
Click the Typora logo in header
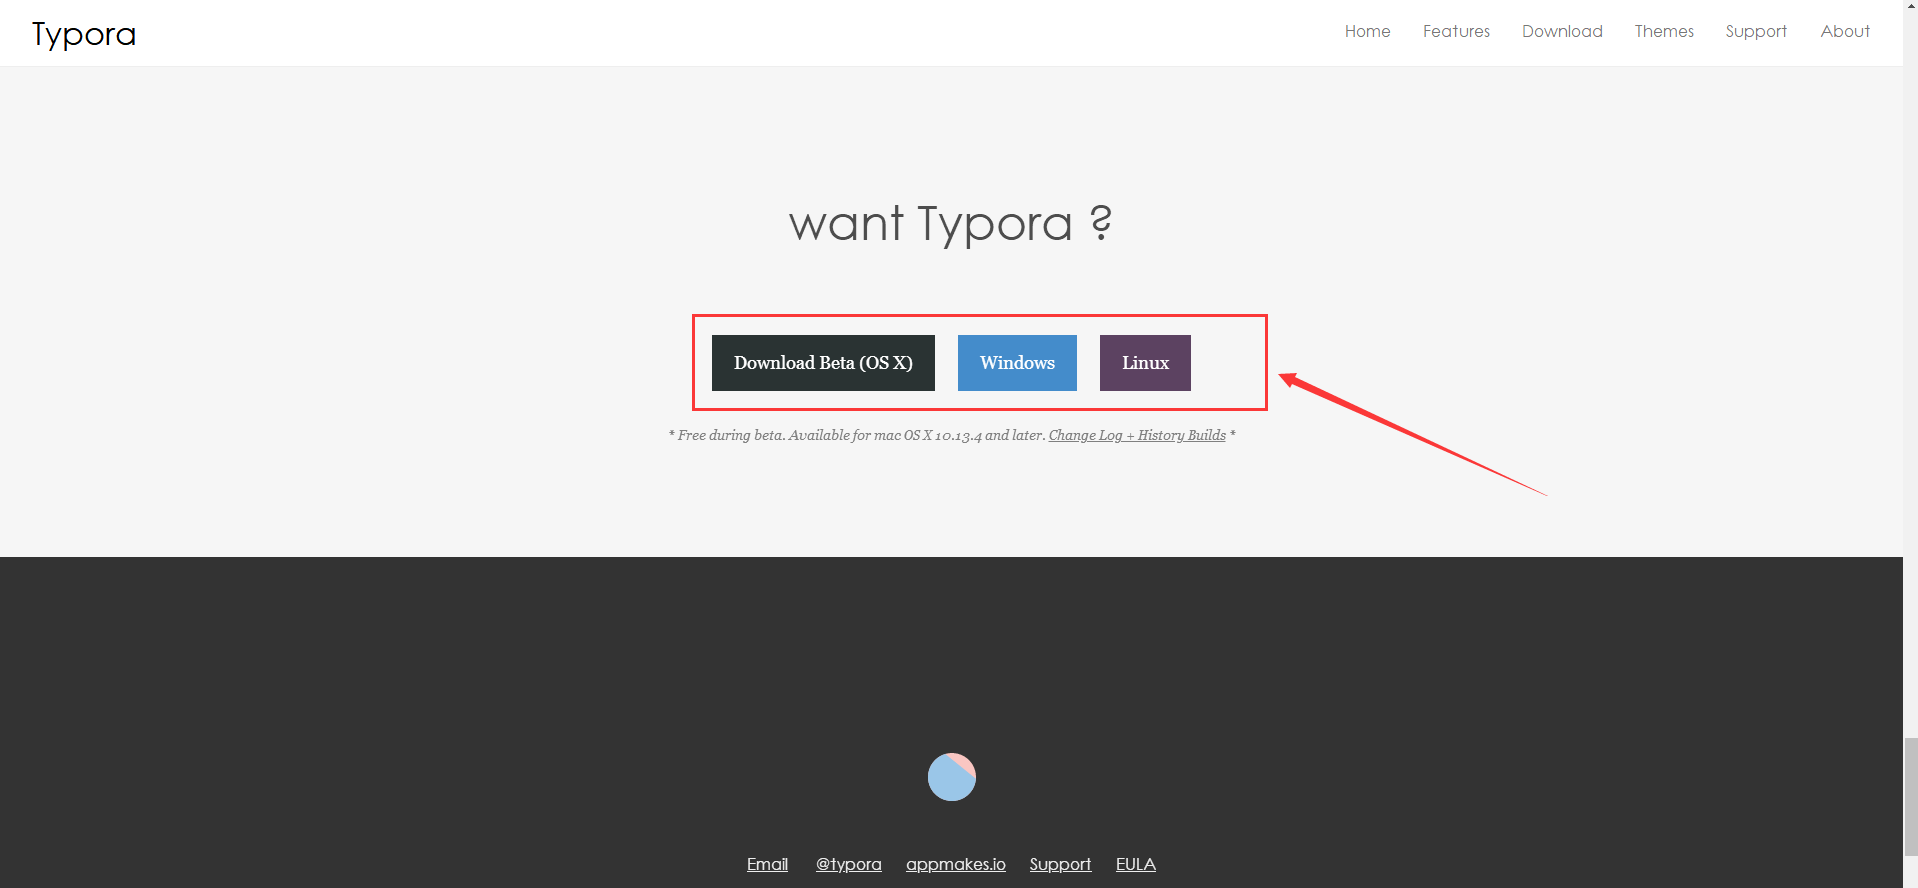tap(84, 34)
